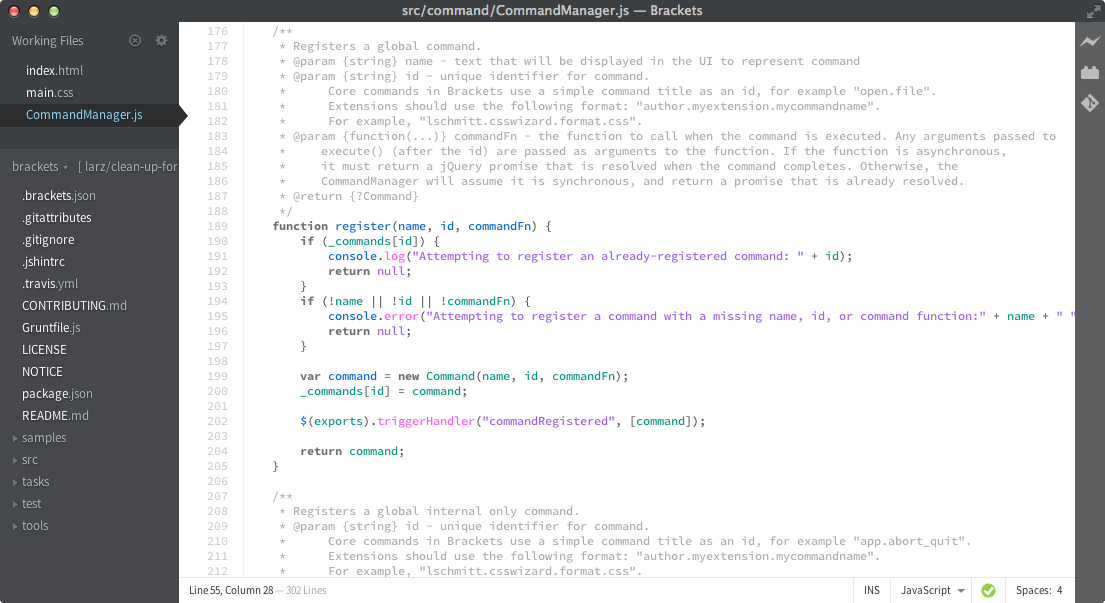Click line number 189 in gutter
1105x603 pixels.
coord(217,226)
